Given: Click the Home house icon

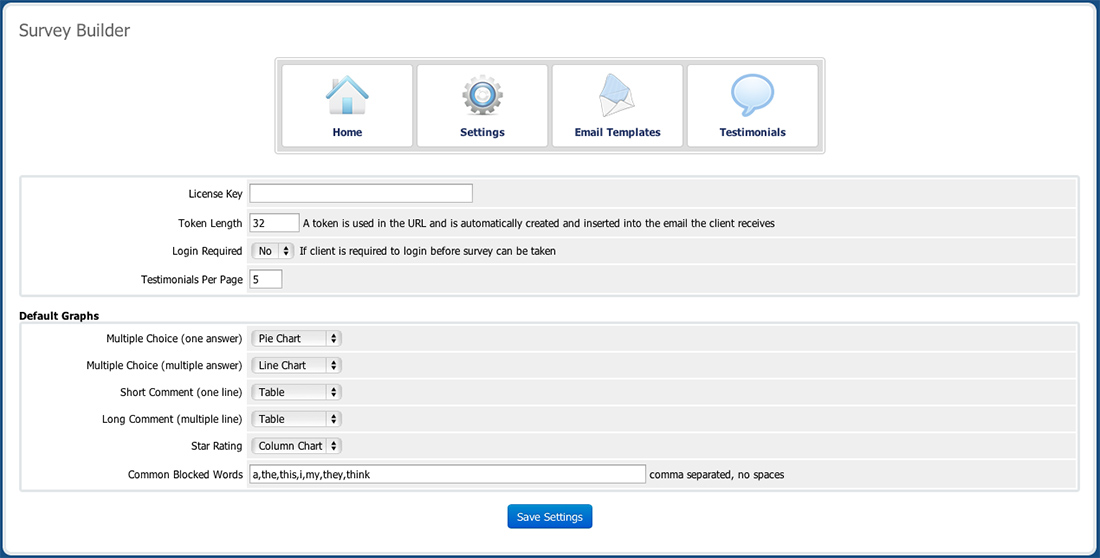Looking at the screenshot, I should (x=347, y=97).
